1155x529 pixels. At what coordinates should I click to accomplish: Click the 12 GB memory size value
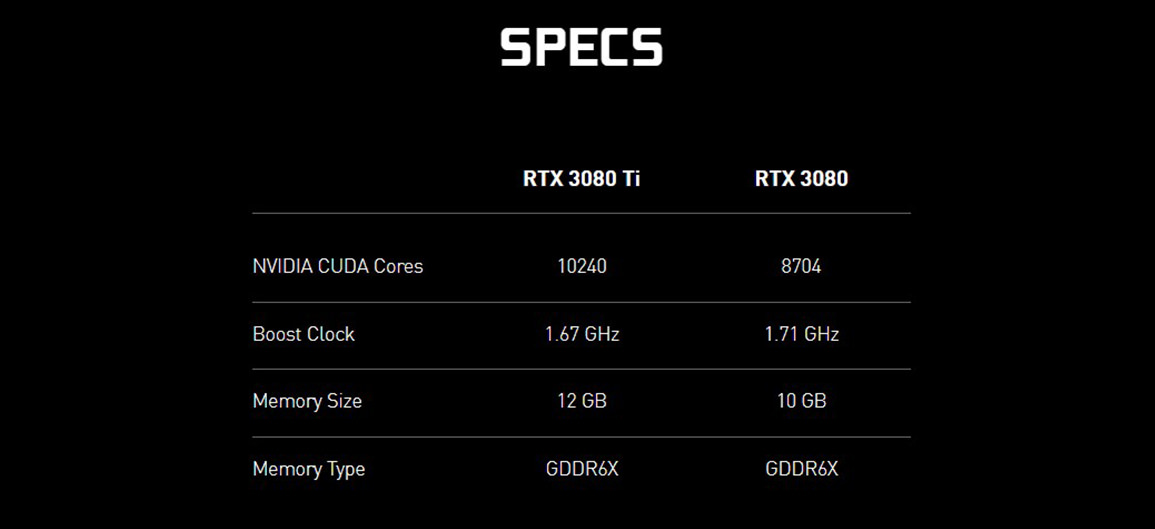click(x=582, y=401)
